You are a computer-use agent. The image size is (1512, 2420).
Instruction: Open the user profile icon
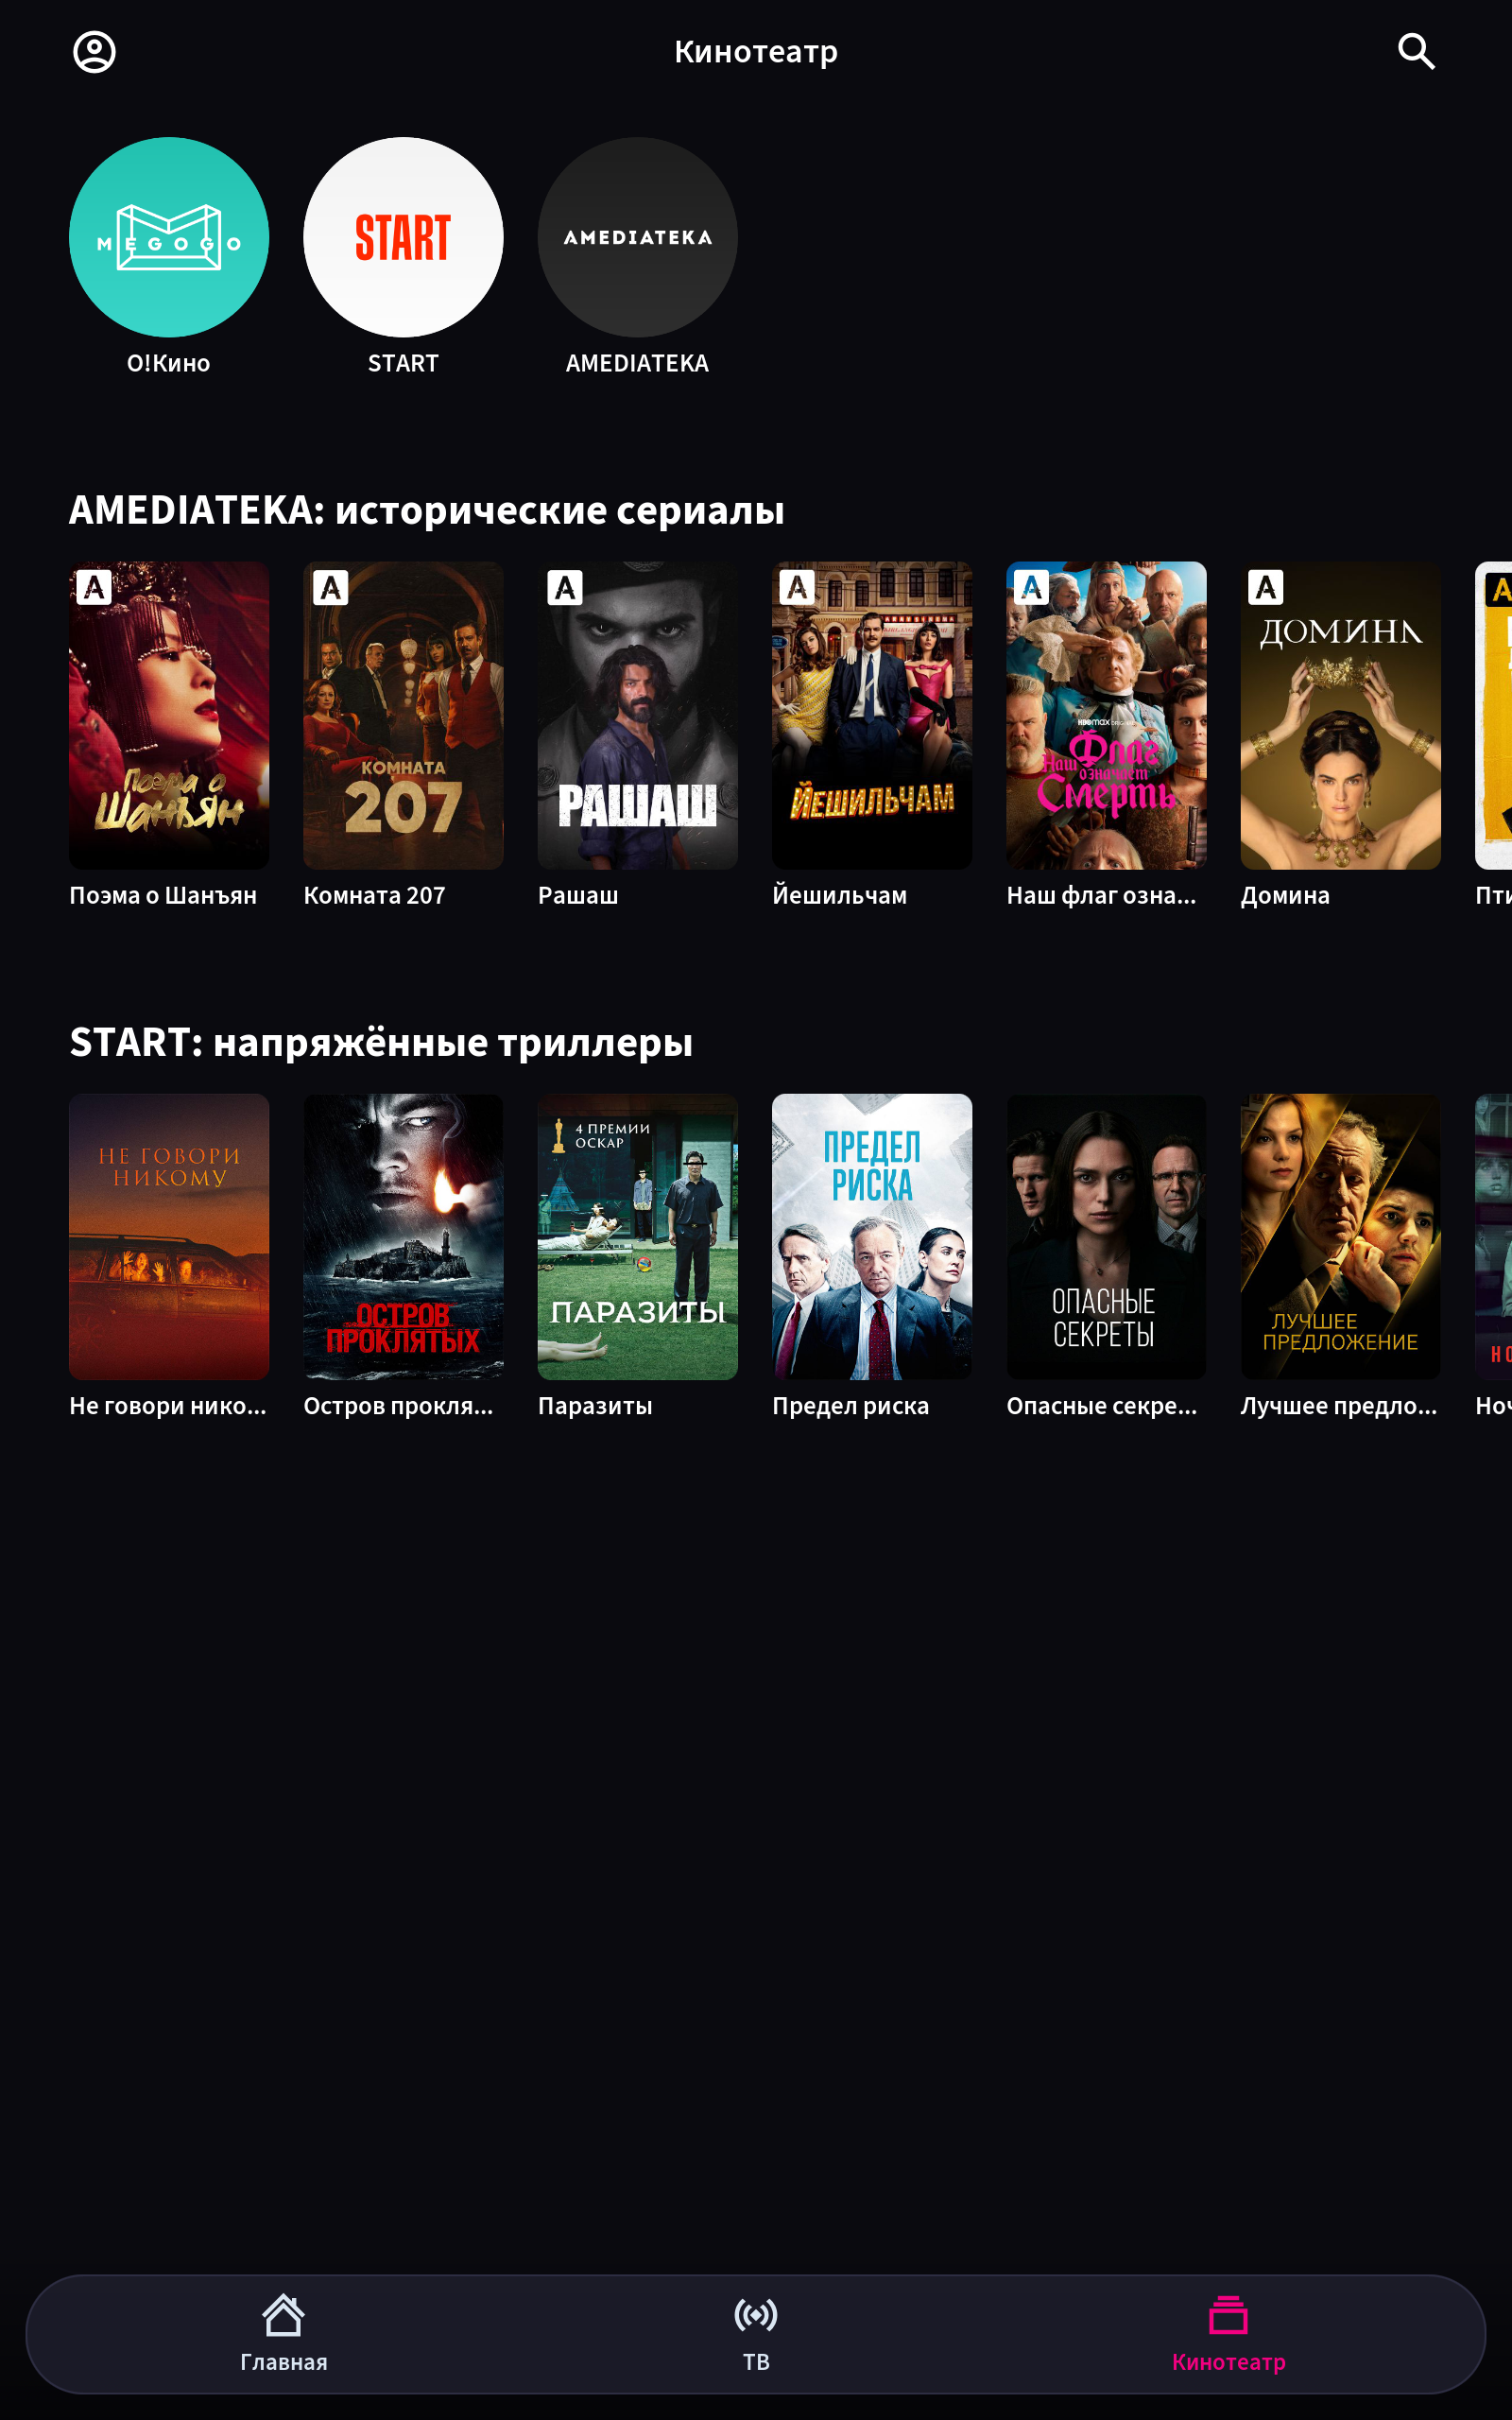(95, 52)
